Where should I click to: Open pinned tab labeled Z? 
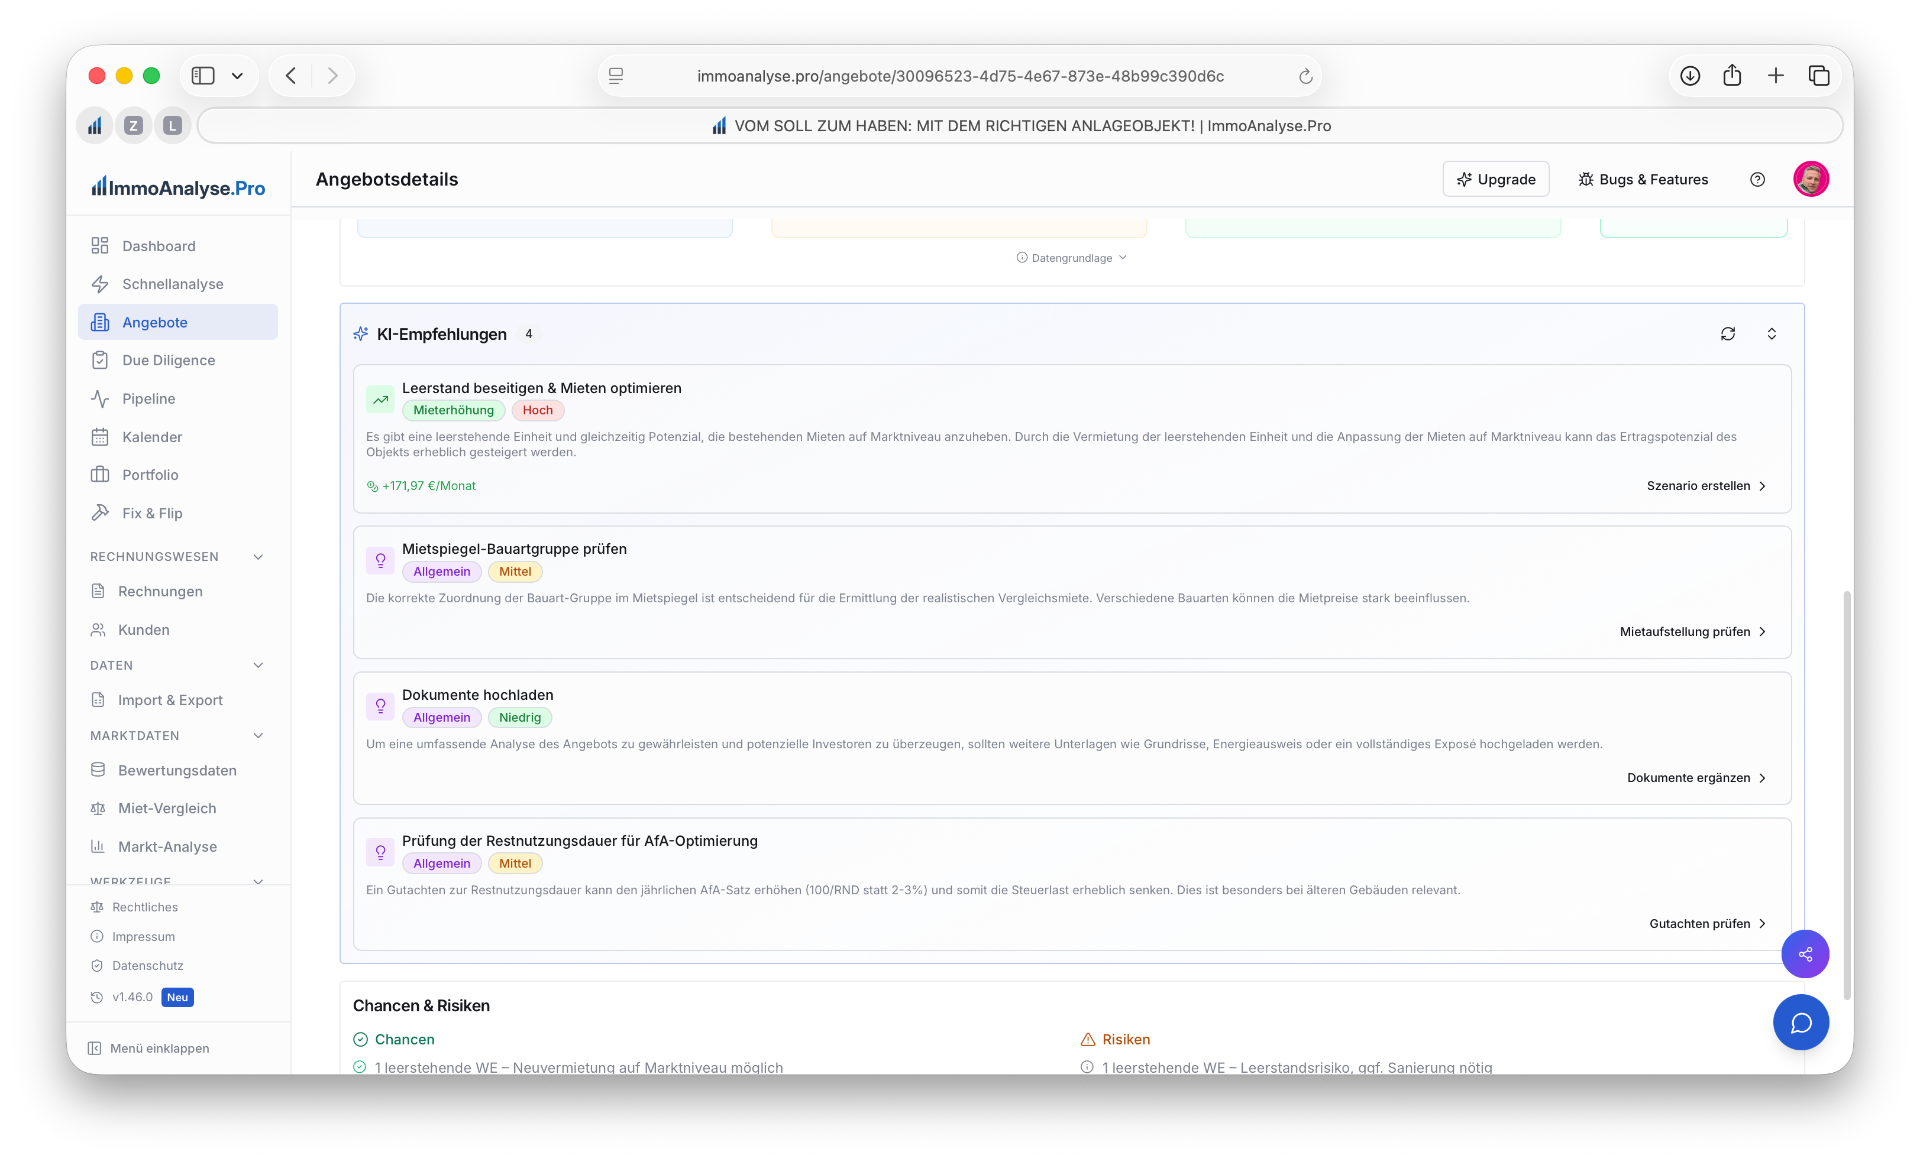133,126
